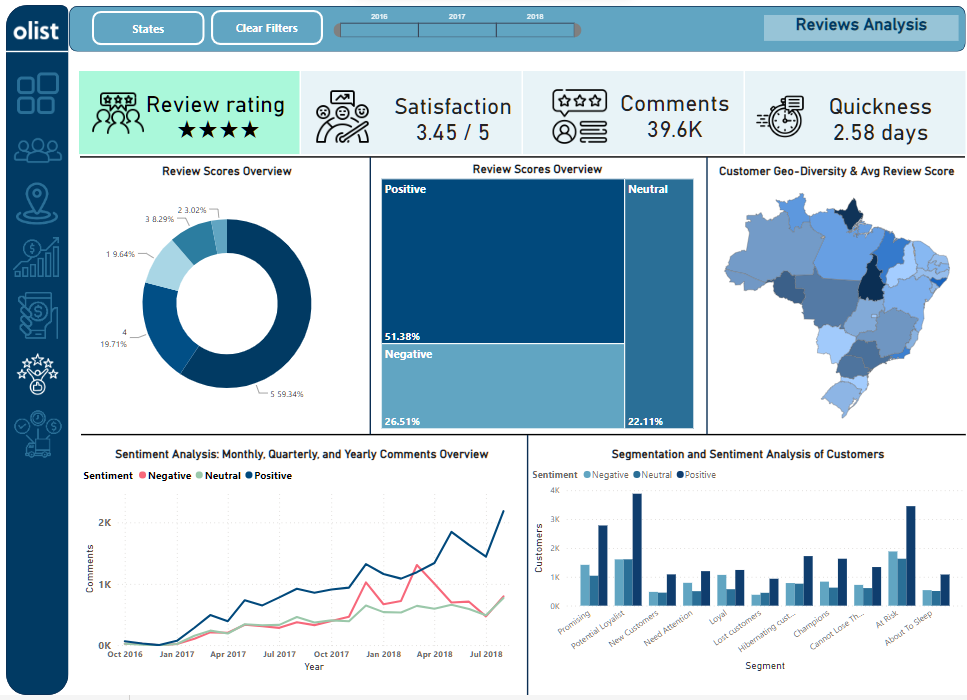Click the left handle of date slider
This screenshot has width=967, height=700.
tap(338, 30)
